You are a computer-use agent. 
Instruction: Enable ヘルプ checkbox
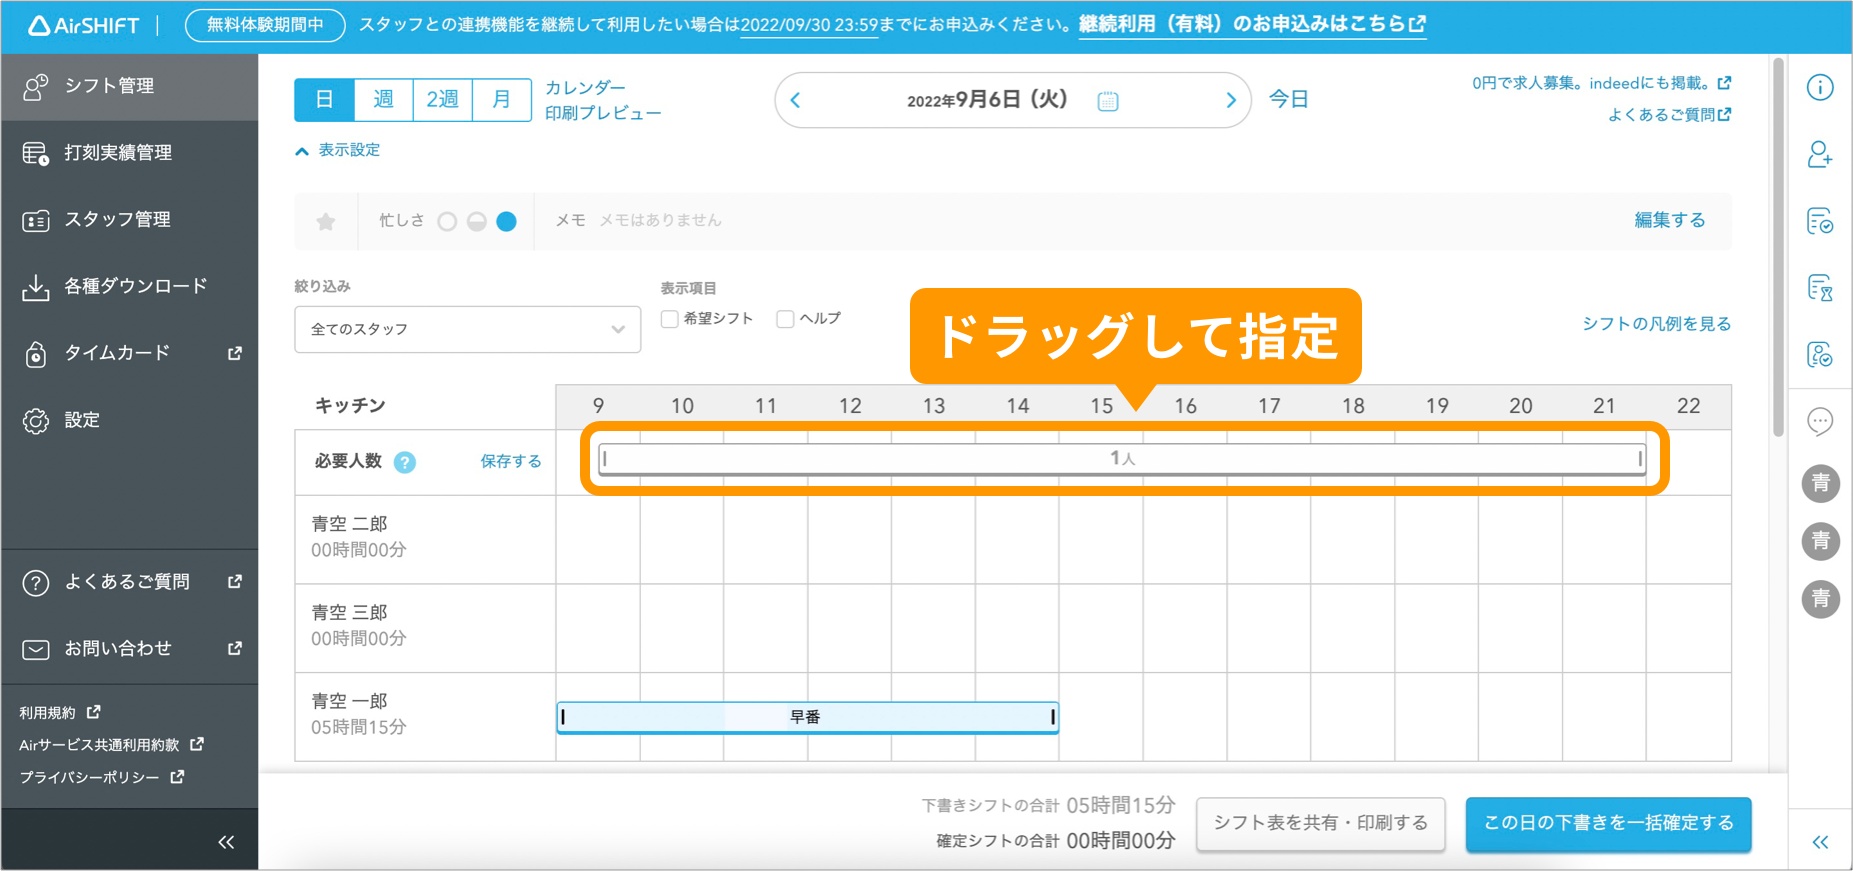coord(786,318)
